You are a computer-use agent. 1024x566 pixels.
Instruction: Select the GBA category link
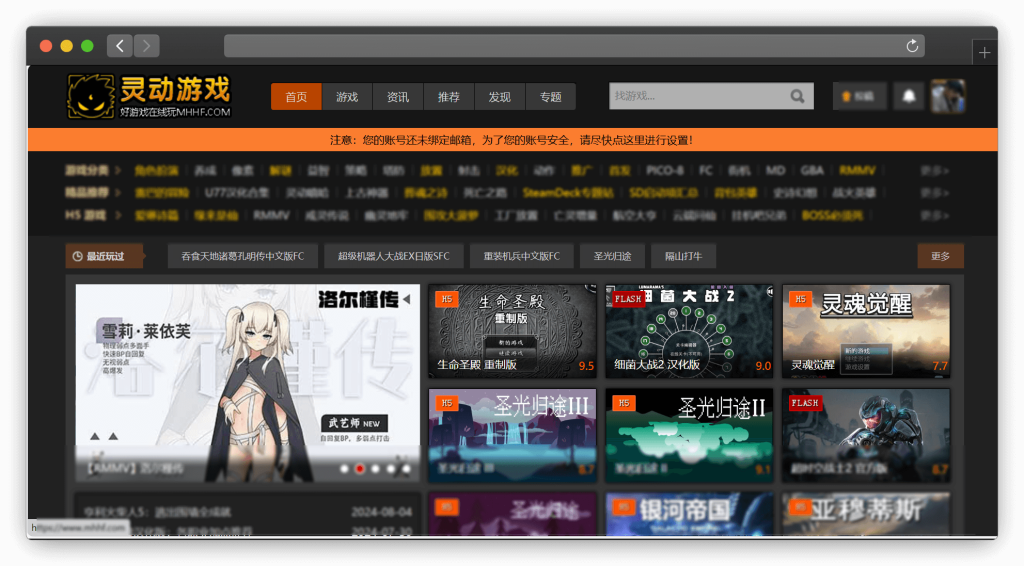(812, 170)
